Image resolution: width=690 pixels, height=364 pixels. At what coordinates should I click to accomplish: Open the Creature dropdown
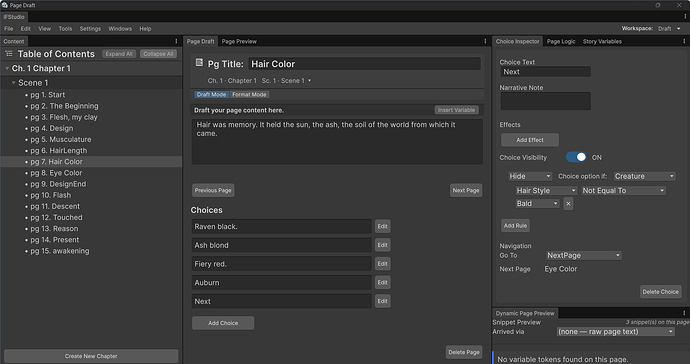(644, 176)
